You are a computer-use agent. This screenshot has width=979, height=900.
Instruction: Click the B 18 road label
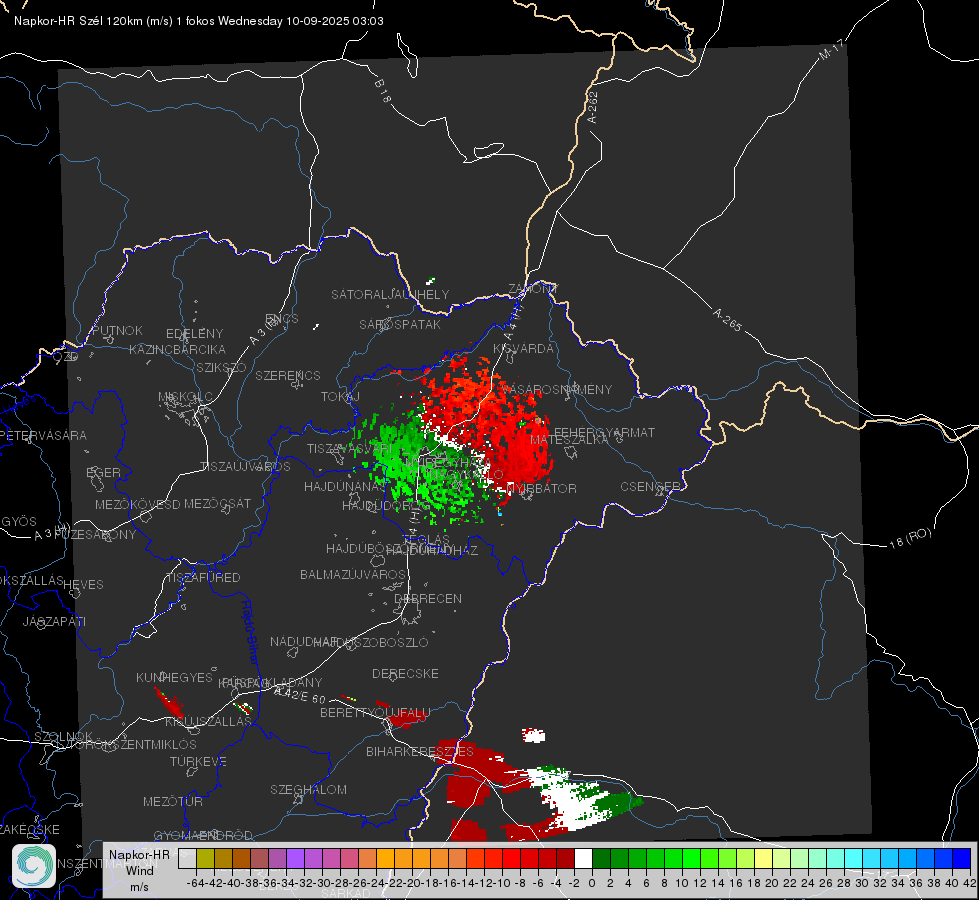point(383,91)
